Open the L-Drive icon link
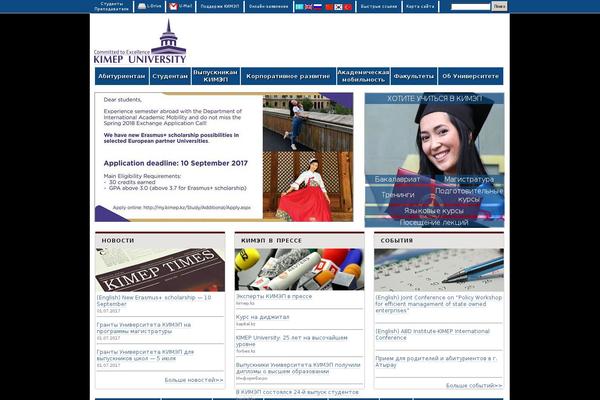Screen dimensions: 600x400 point(150,6)
